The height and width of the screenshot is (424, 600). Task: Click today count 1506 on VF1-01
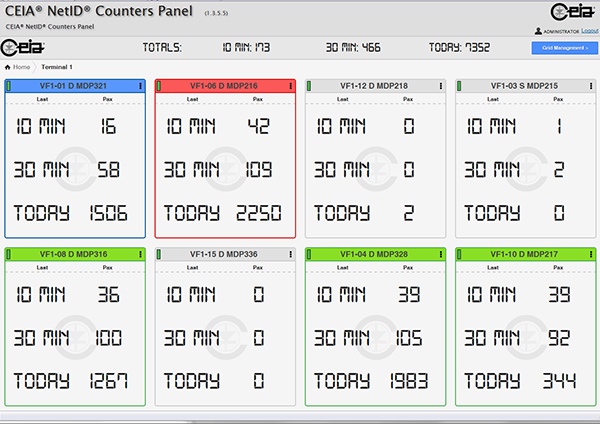[108, 213]
